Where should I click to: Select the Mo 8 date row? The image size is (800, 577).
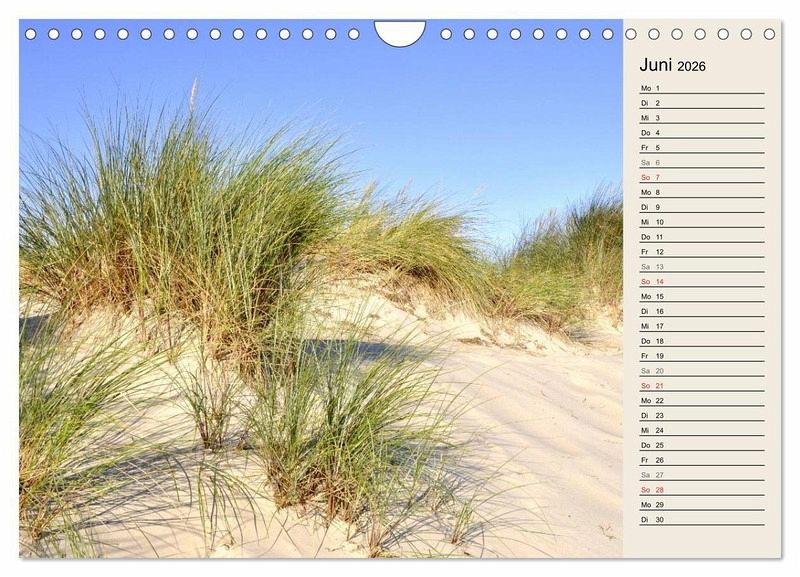point(702,192)
